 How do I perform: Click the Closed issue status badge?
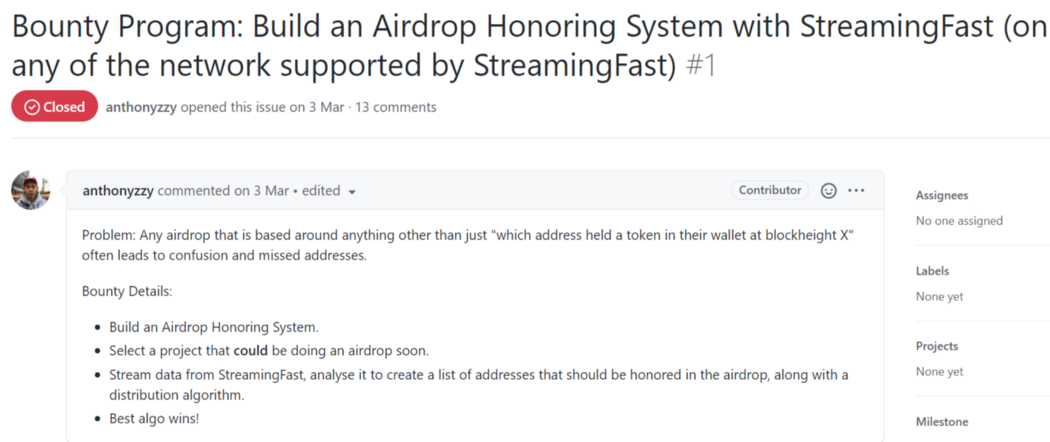(x=55, y=107)
